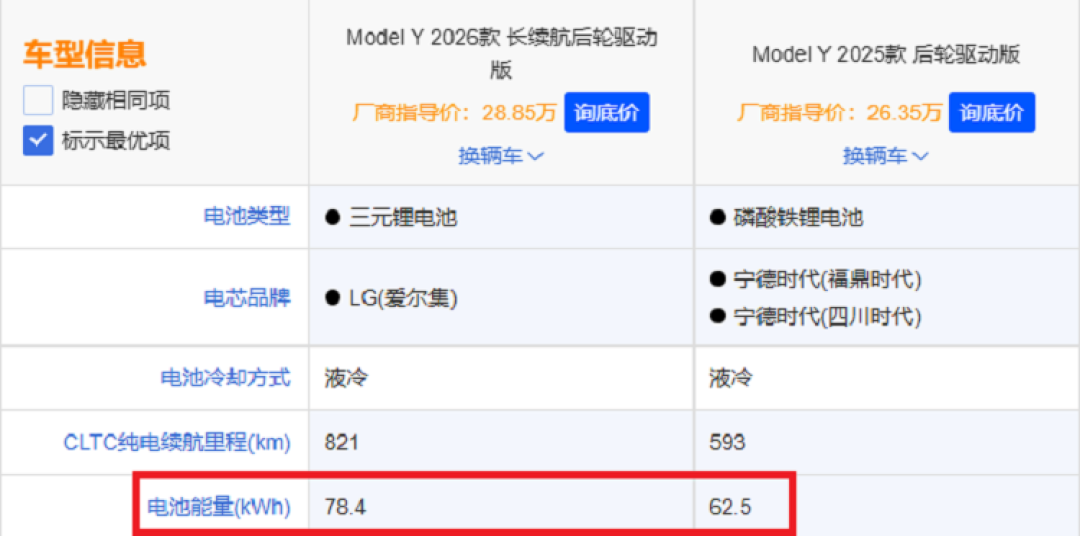Click the 78.4 battery energy value

[x=345, y=508]
